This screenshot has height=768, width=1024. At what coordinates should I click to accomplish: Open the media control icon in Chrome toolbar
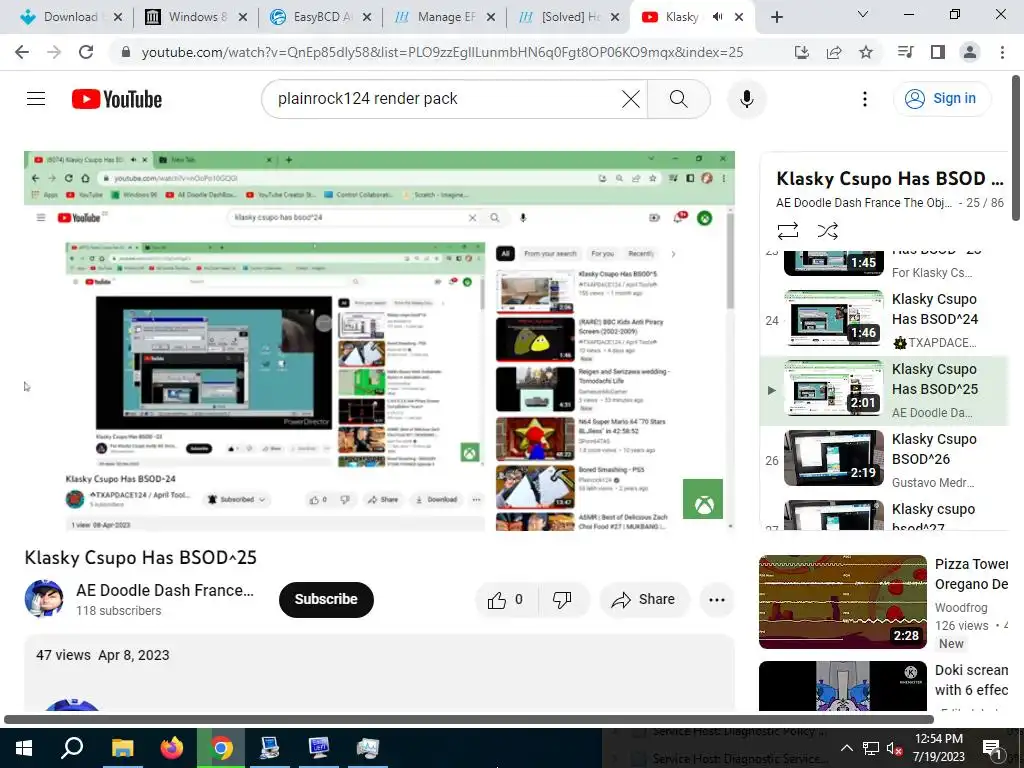coord(905,52)
